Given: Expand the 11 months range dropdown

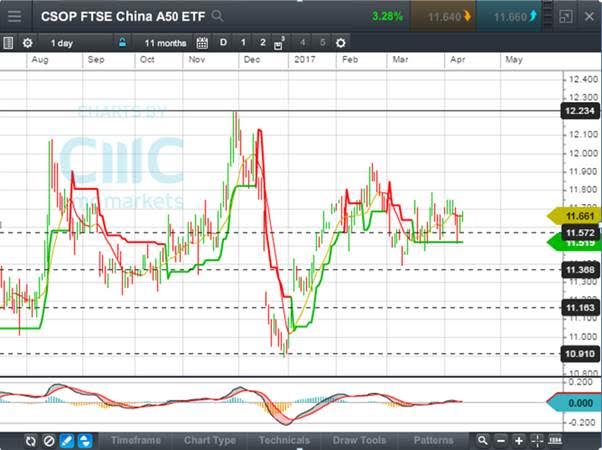Looking at the screenshot, I should (165, 43).
